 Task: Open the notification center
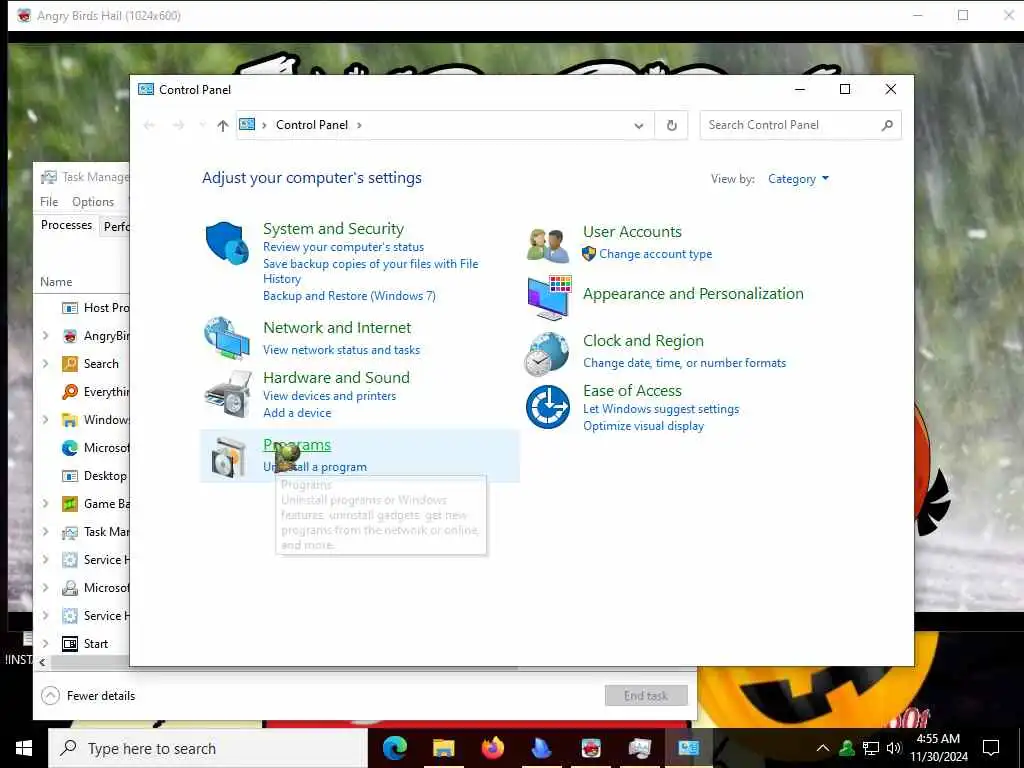click(x=991, y=748)
